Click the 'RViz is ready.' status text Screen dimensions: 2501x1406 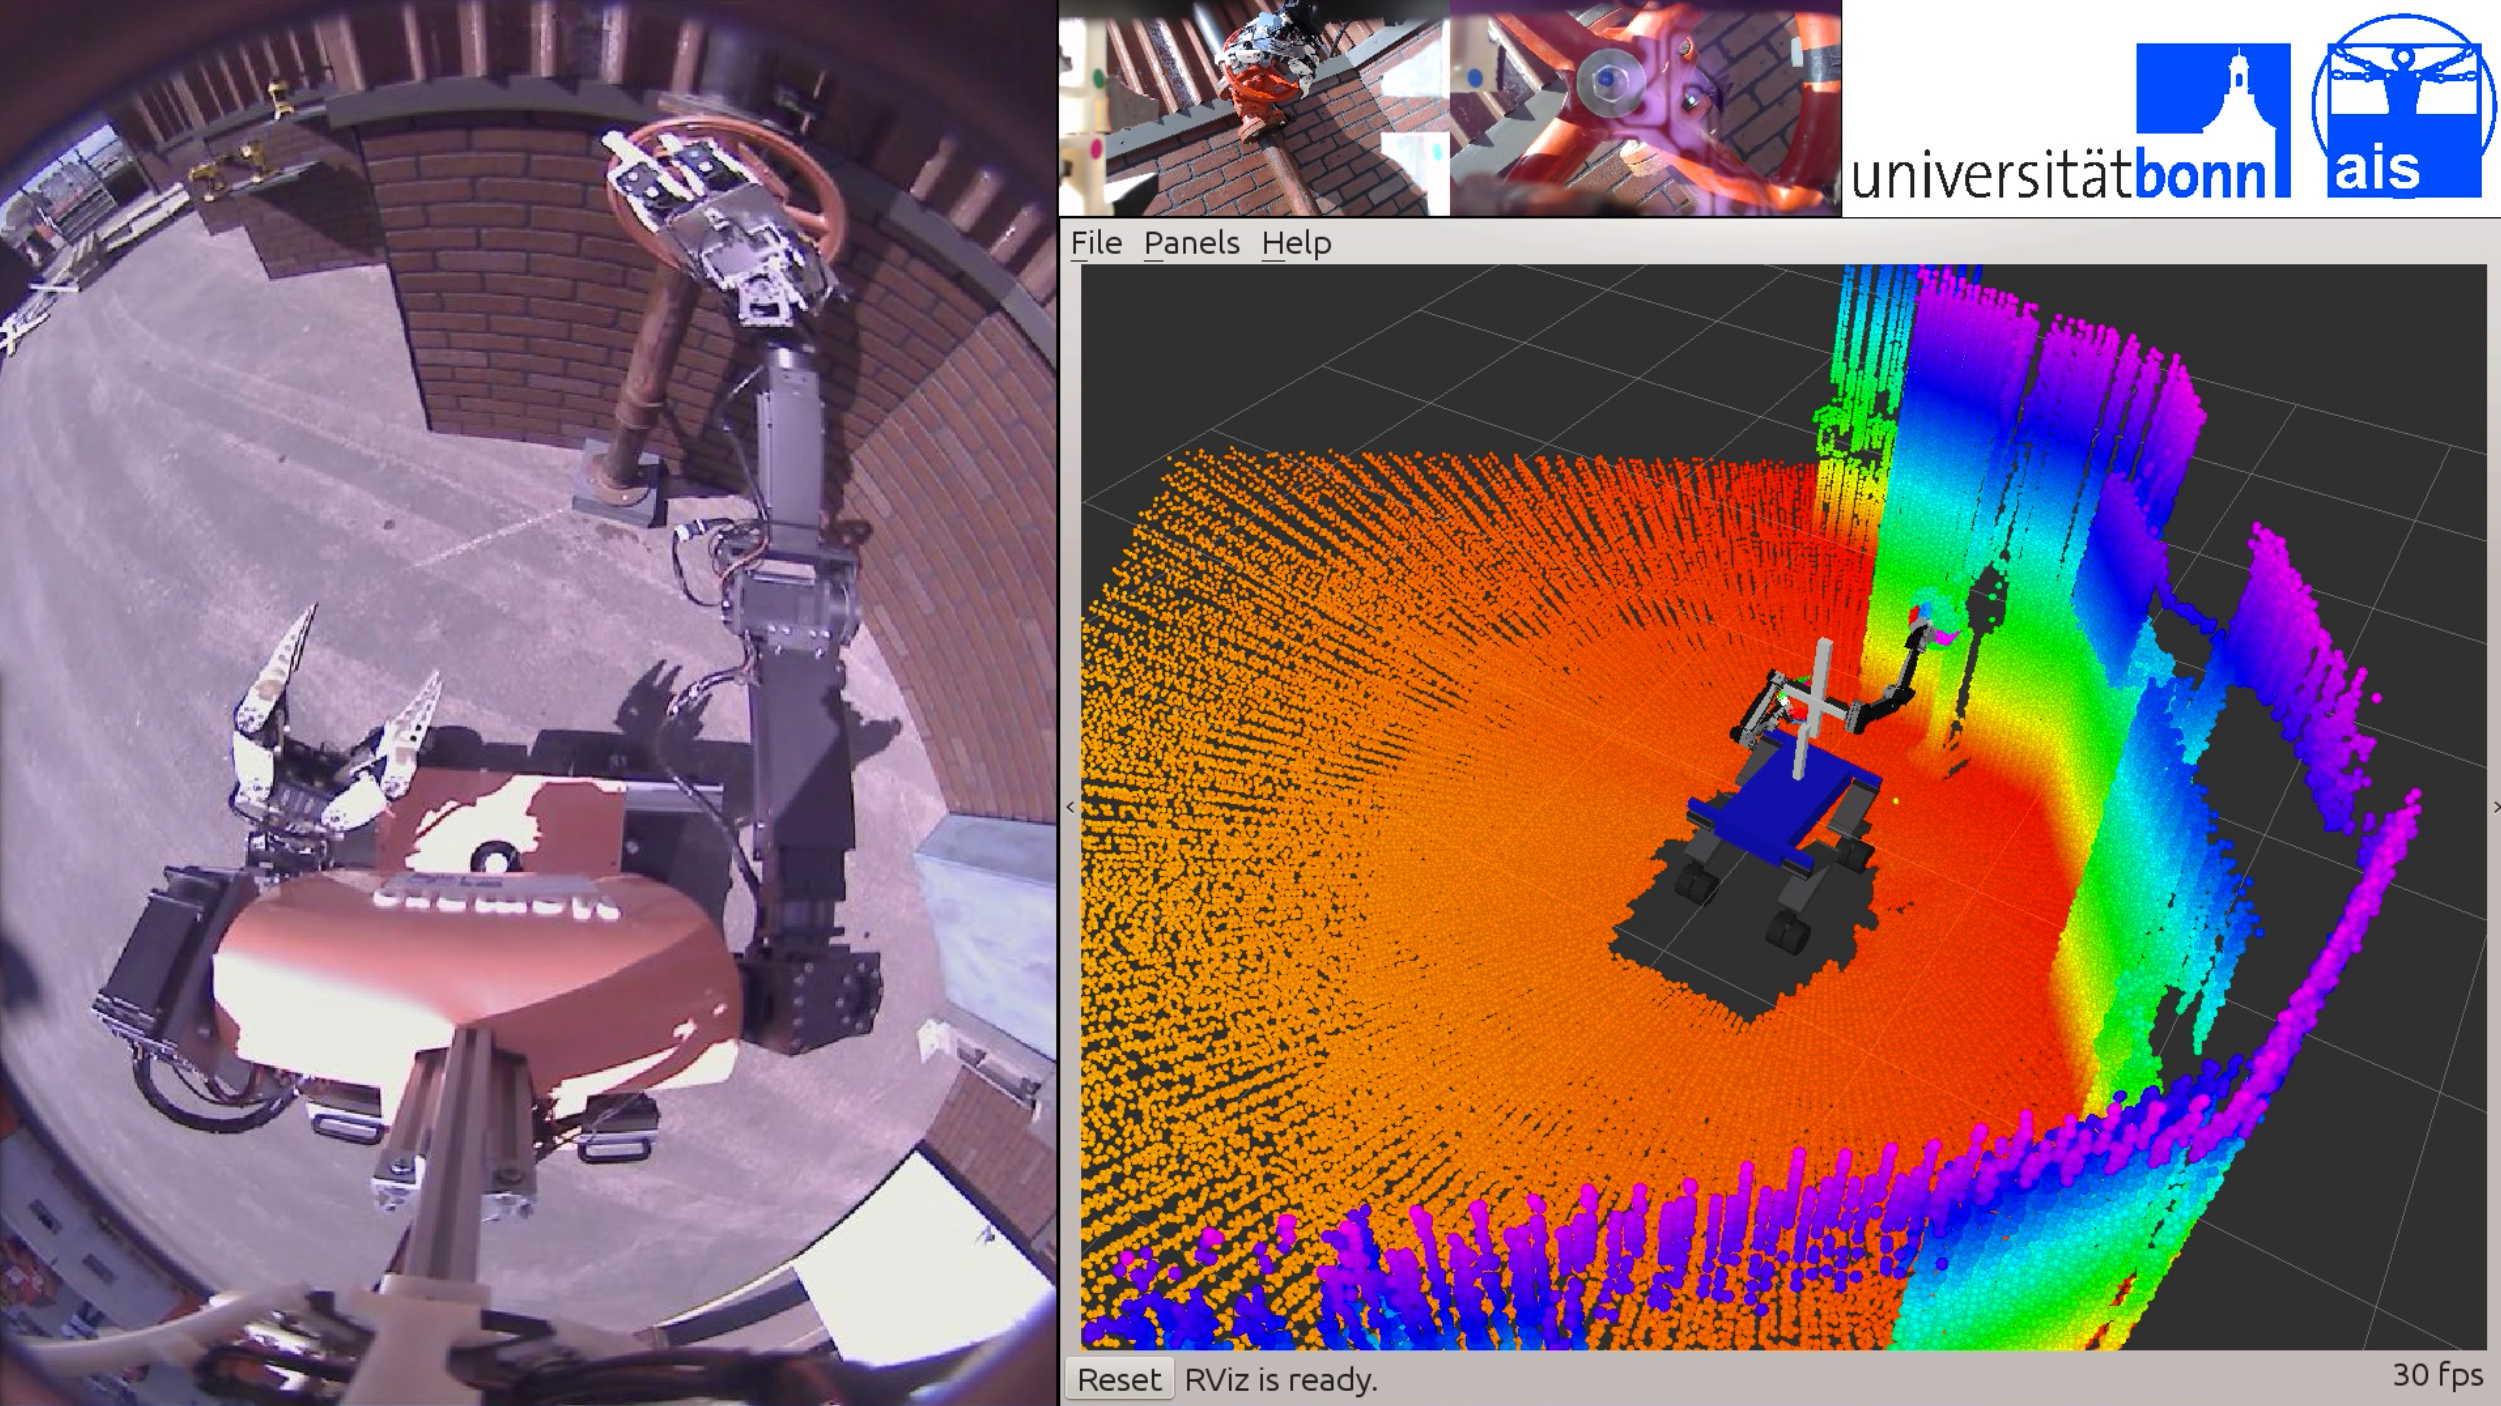pyautogui.click(x=1281, y=1380)
